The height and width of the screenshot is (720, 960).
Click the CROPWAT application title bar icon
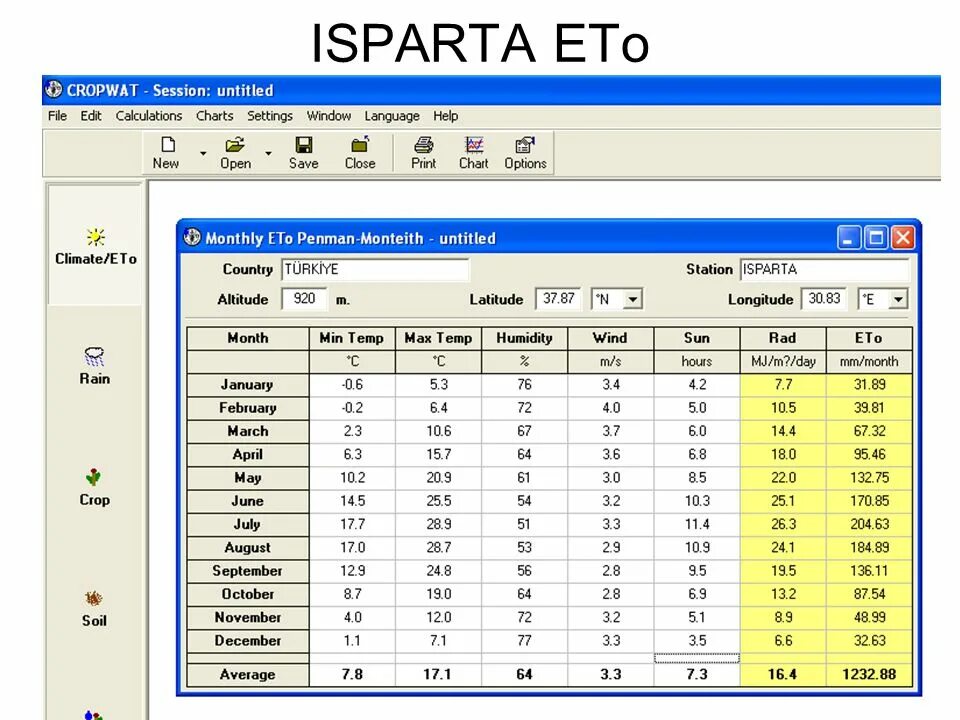click(x=54, y=89)
